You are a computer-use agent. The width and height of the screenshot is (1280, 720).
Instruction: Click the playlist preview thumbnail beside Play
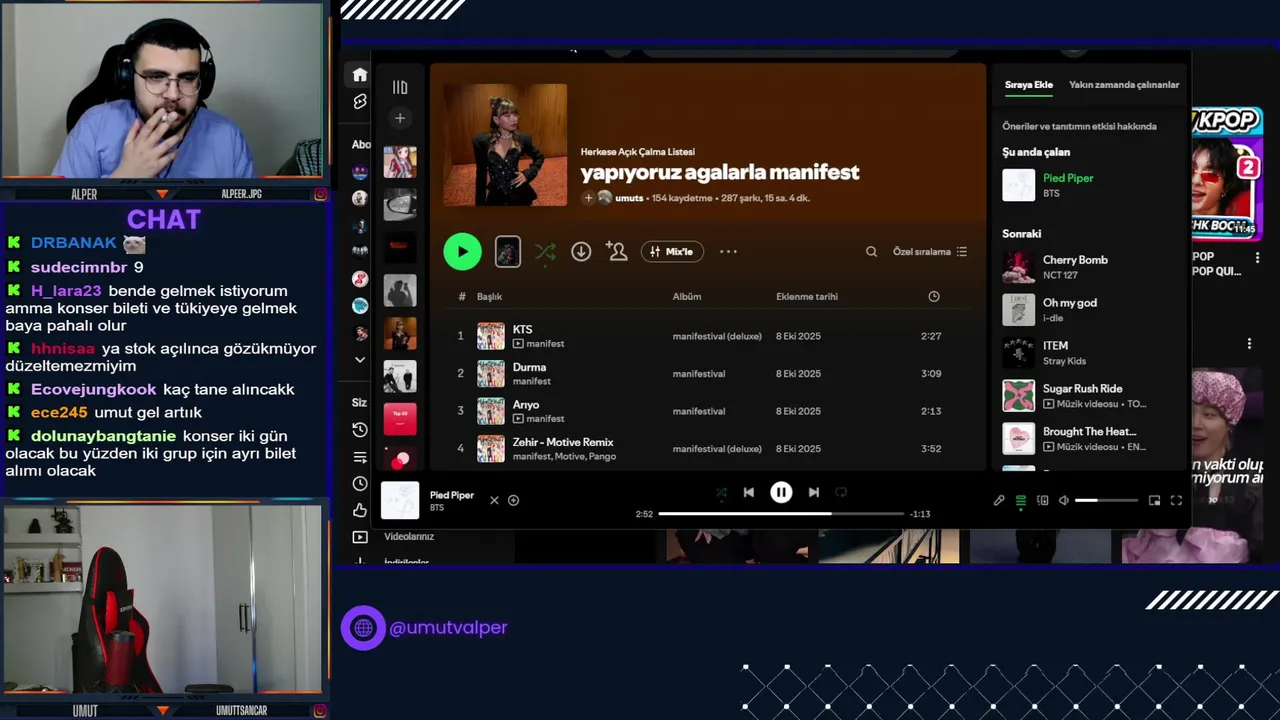(x=508, y=252)
